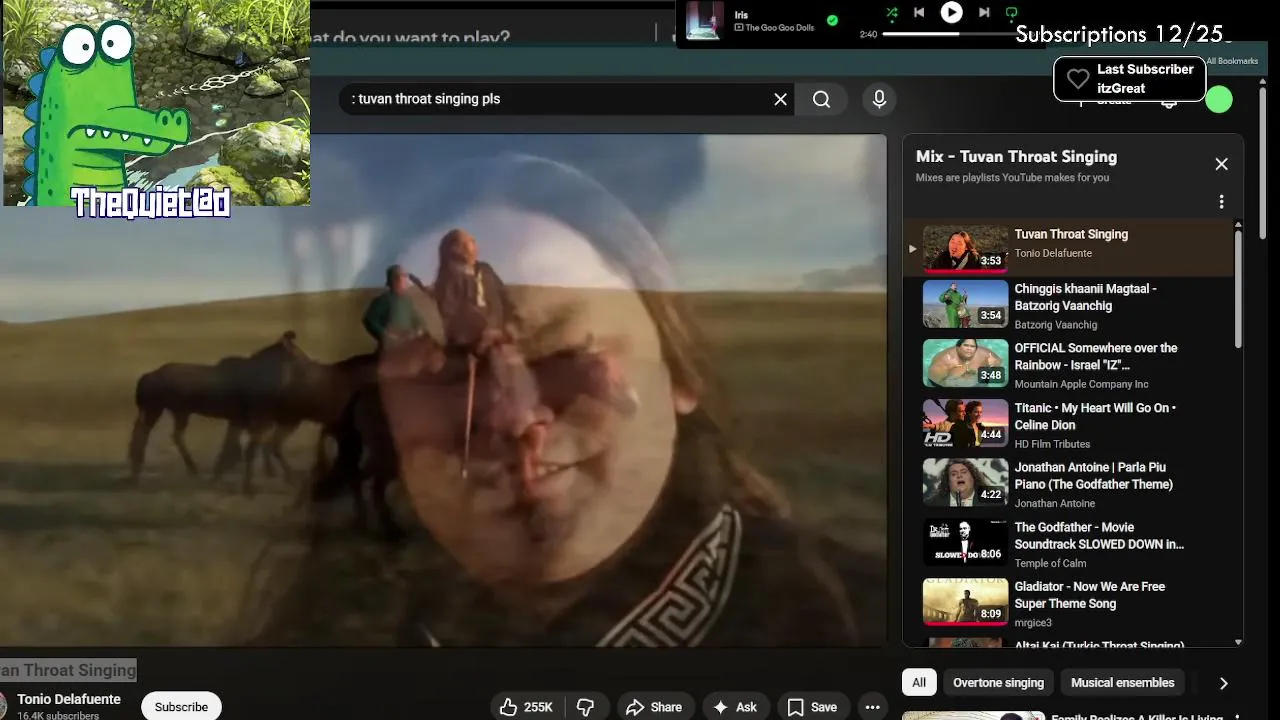Screen dimensions: 1280x720
Task: Open more actions ellipsis below video
Action: (x=872, y=707)
